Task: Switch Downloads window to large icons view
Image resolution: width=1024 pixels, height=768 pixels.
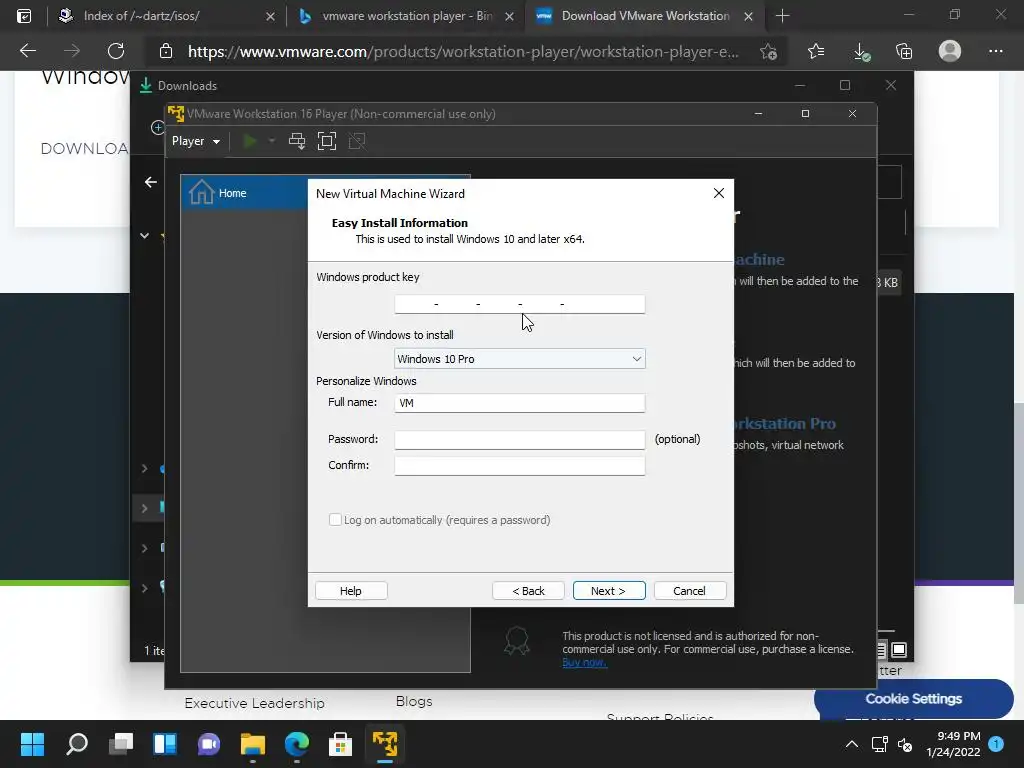Action: (899, 650)
